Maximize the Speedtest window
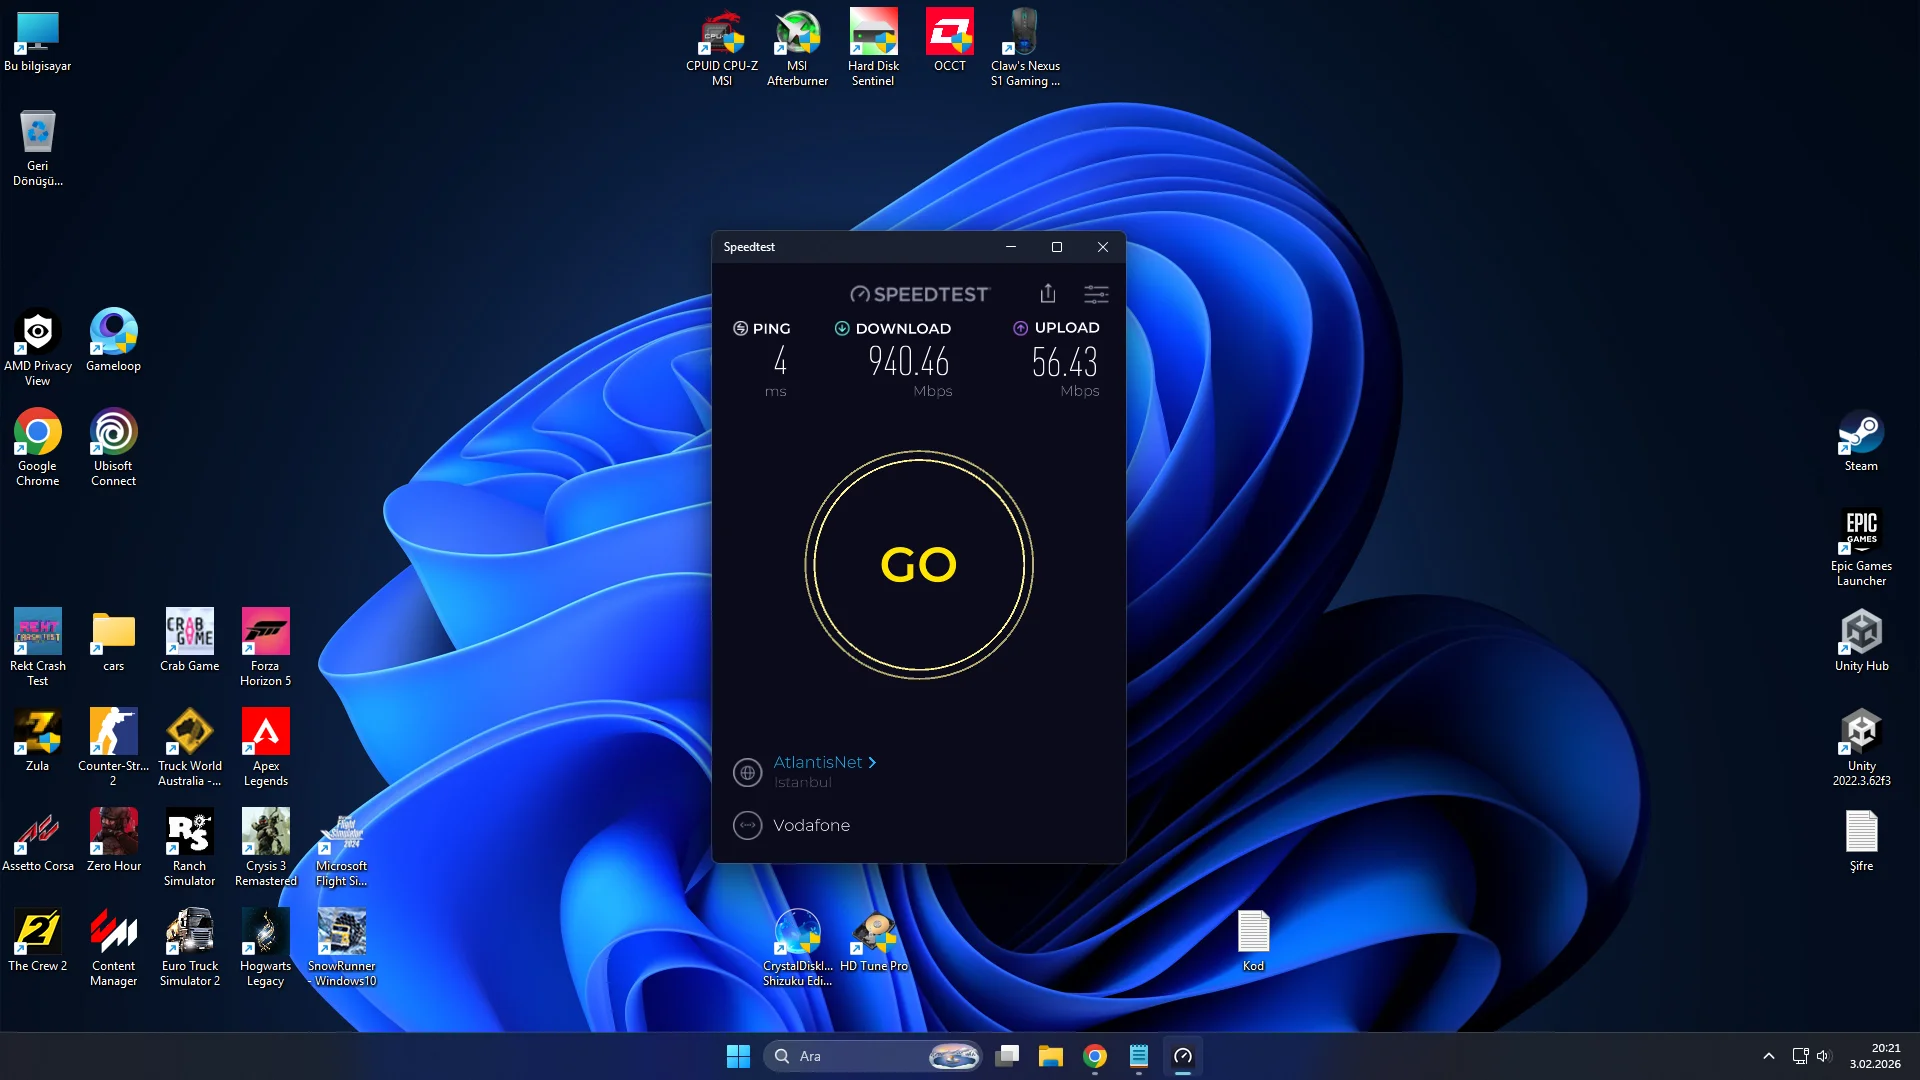Screen dimensions: 1920x1080 pyautogui.click(x=1056, y=247)
